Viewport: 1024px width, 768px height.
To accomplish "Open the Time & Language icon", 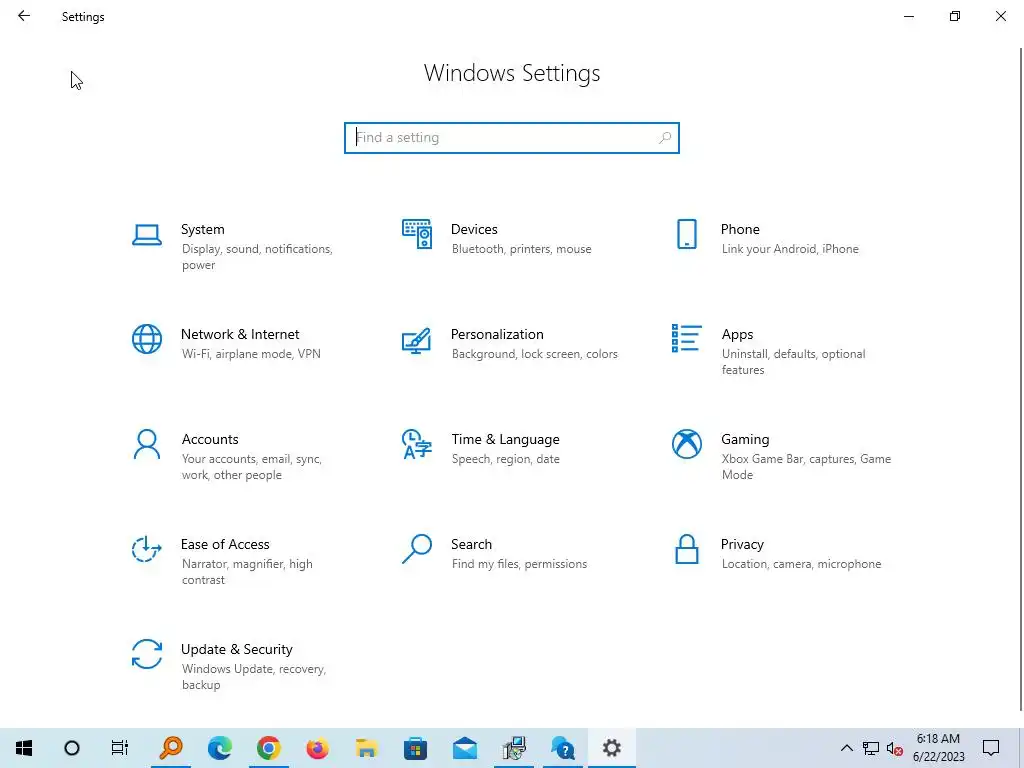I will [x=417, y=444].
